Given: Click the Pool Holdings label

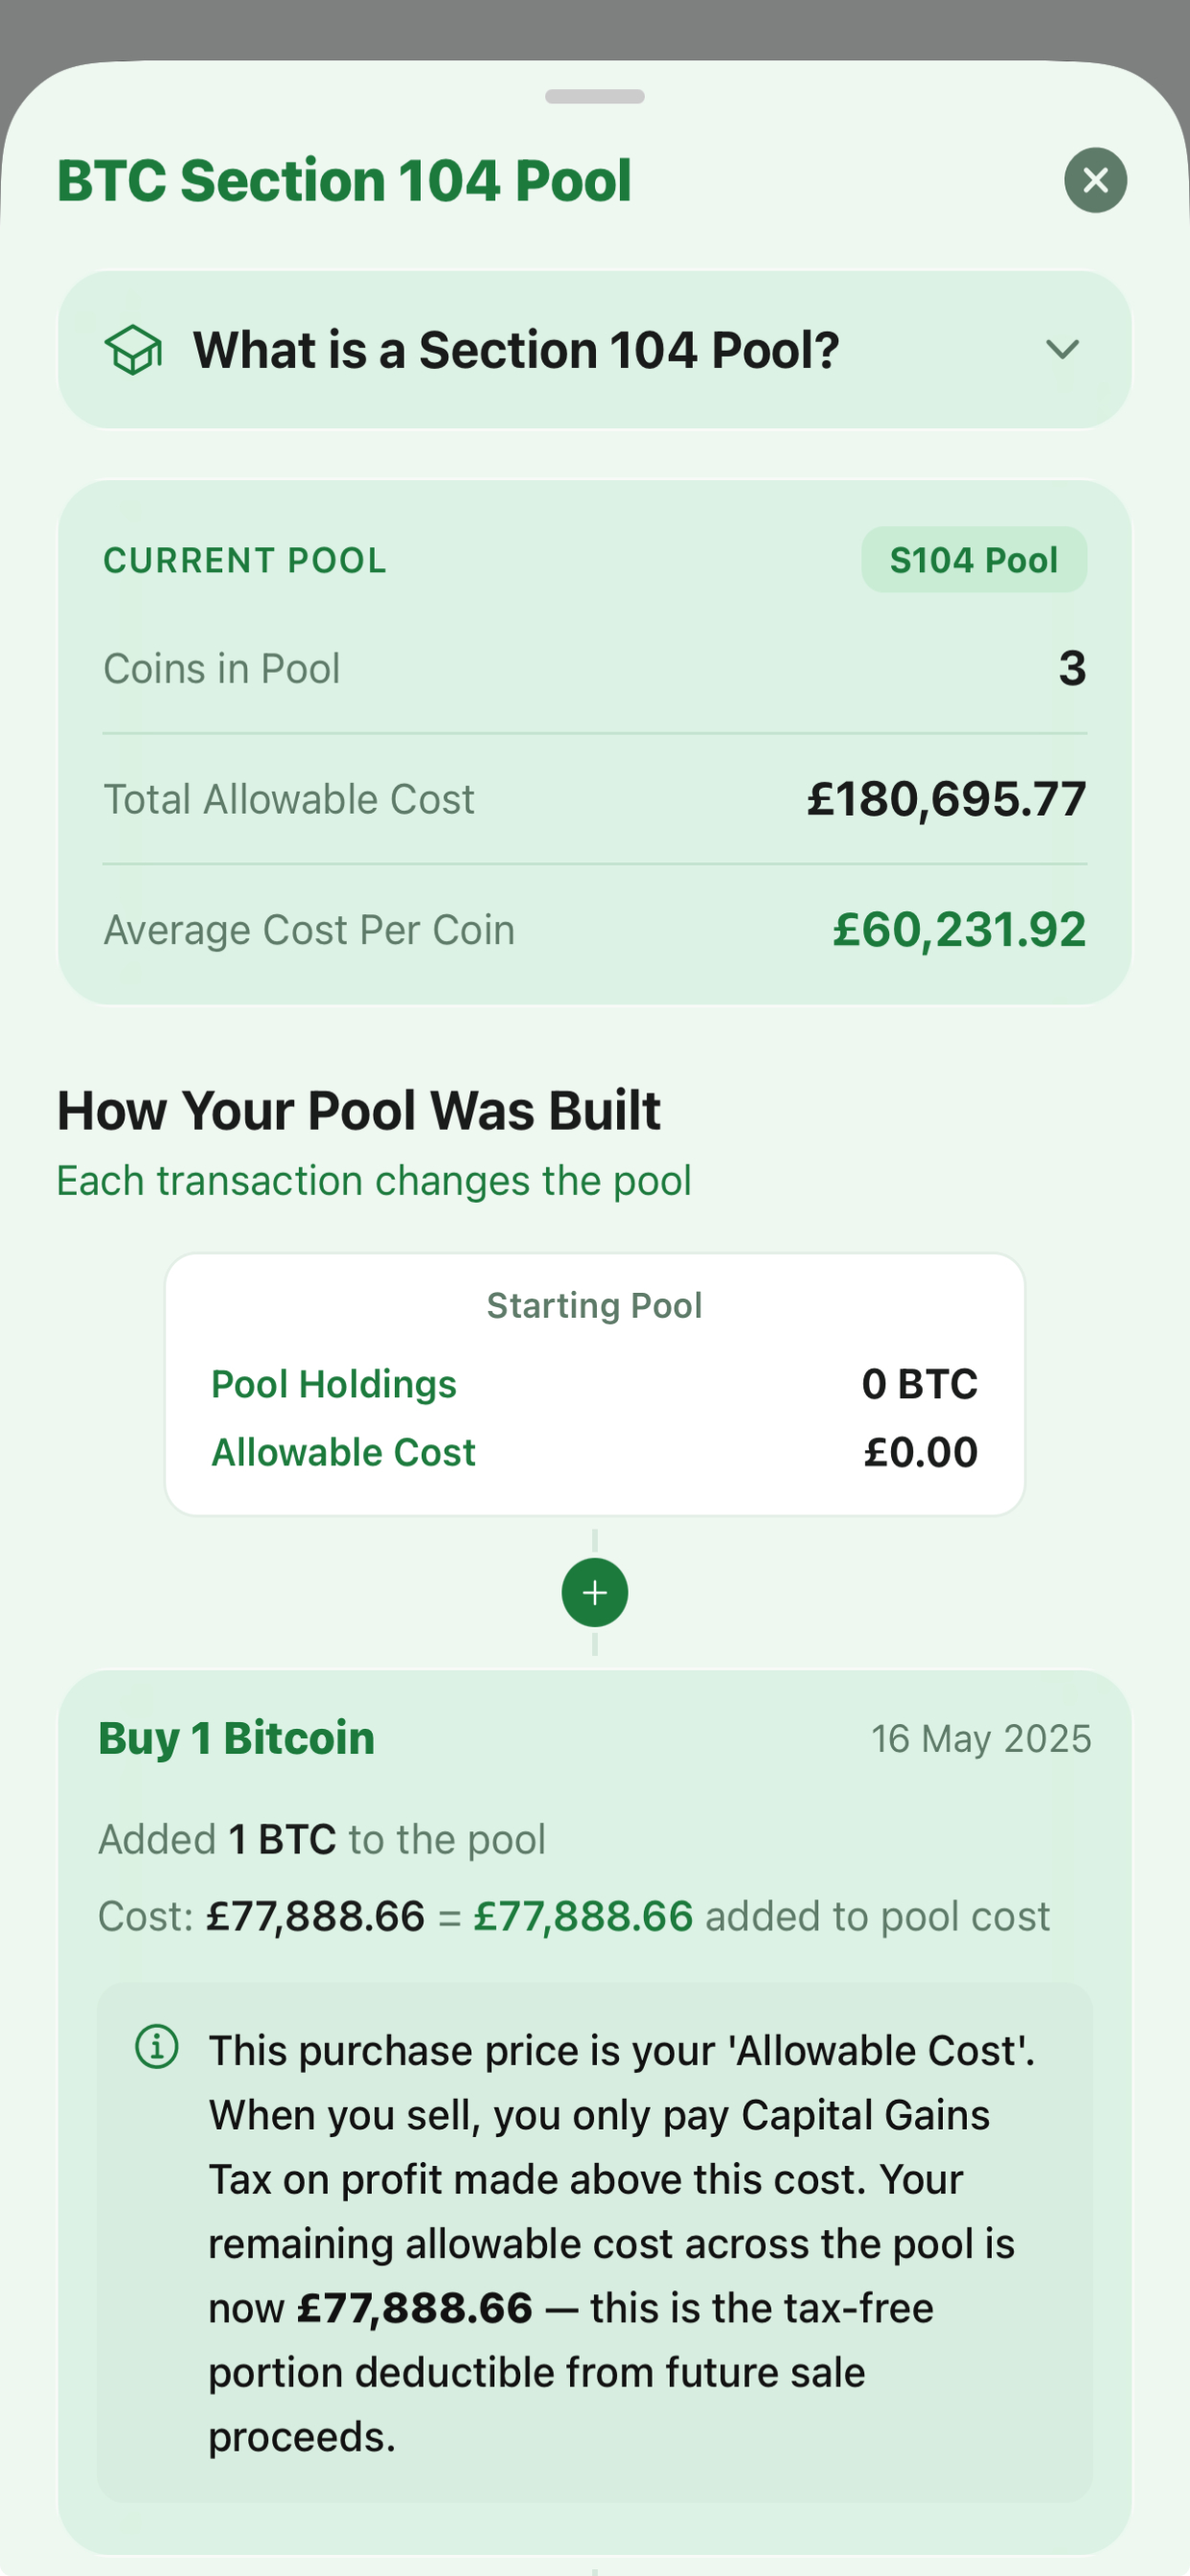Looking at the screenshot, I should [x=334, y=1384].
